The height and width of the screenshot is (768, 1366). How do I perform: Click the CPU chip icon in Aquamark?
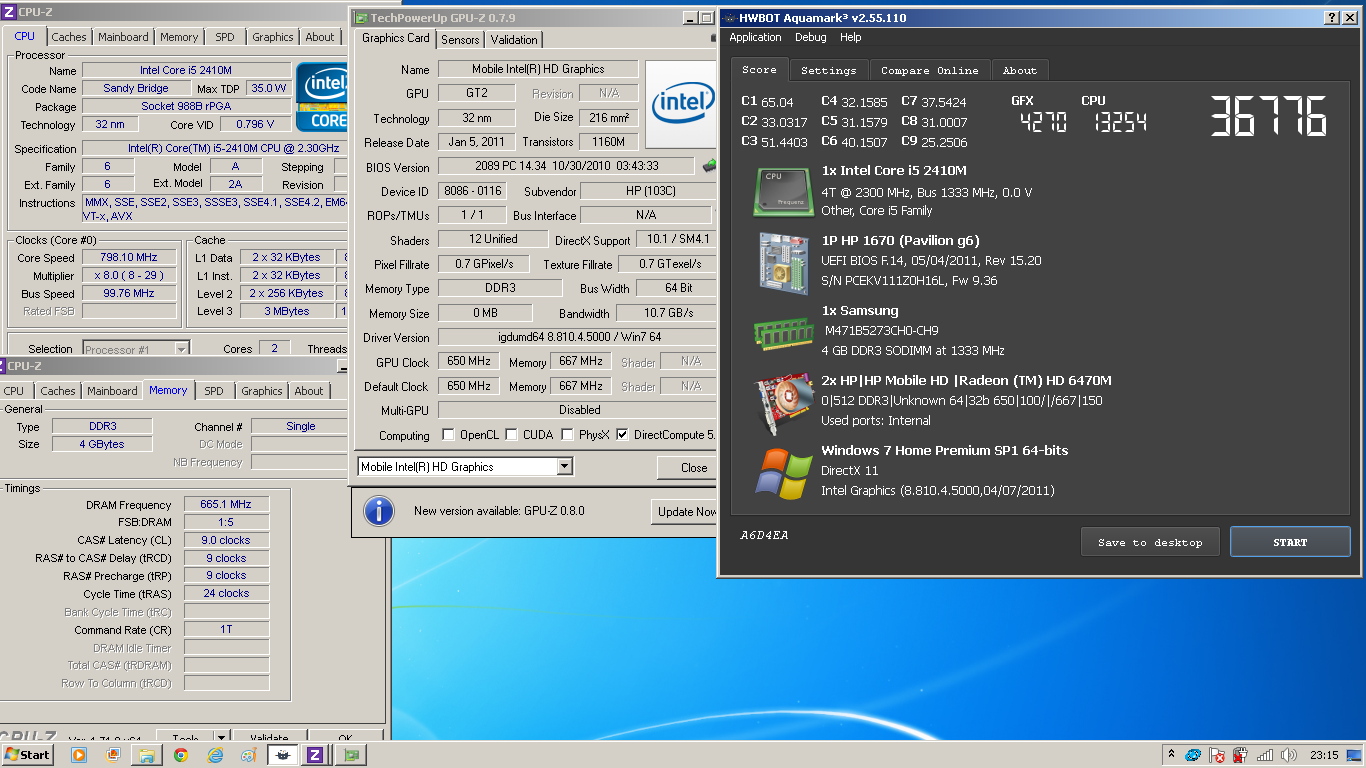tap(785, 192)
